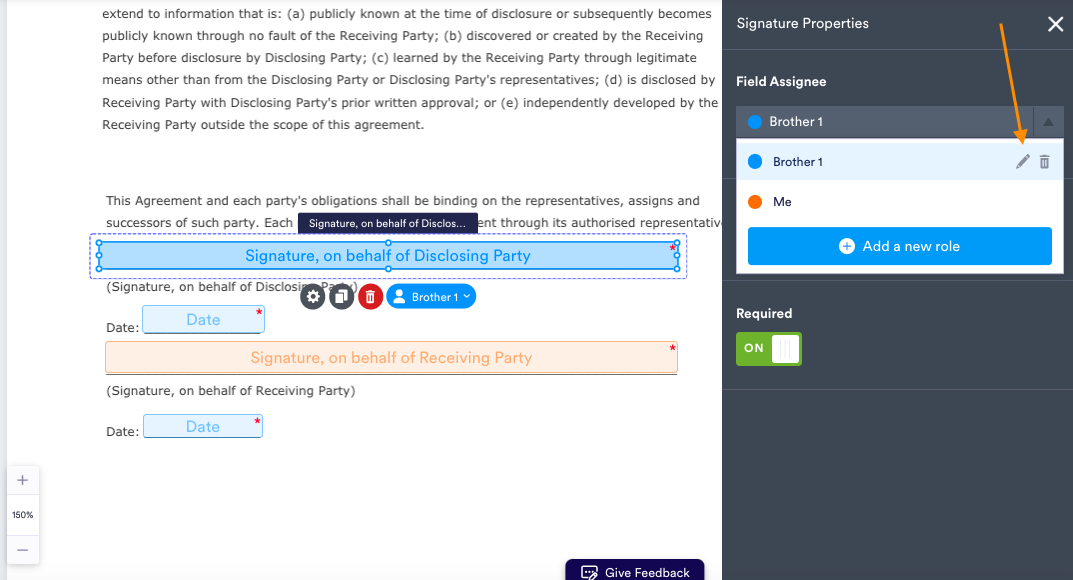Delete the selected signature field

[370, 296]
